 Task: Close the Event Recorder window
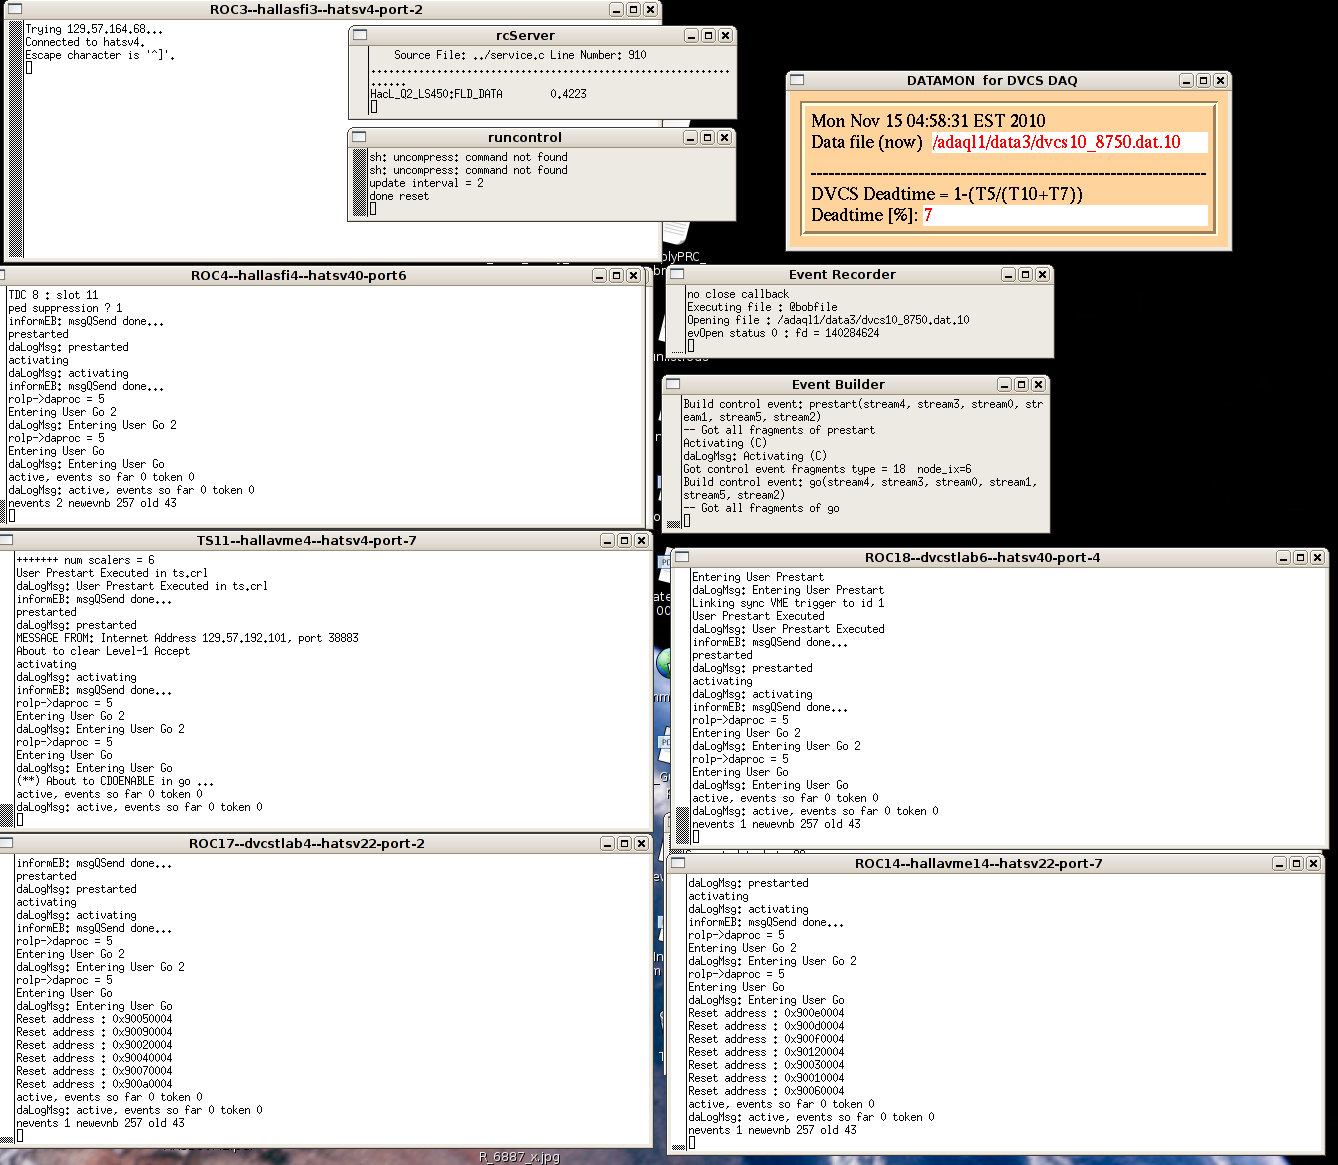tap(1042, 274)
